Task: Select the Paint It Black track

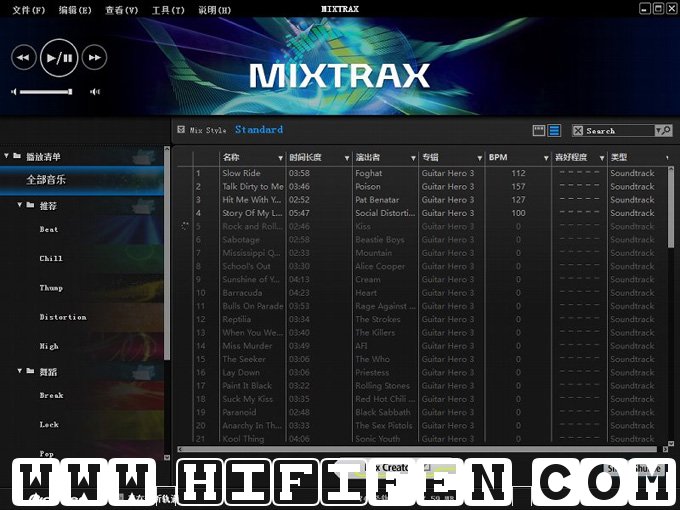Action: tap(247, 386)
